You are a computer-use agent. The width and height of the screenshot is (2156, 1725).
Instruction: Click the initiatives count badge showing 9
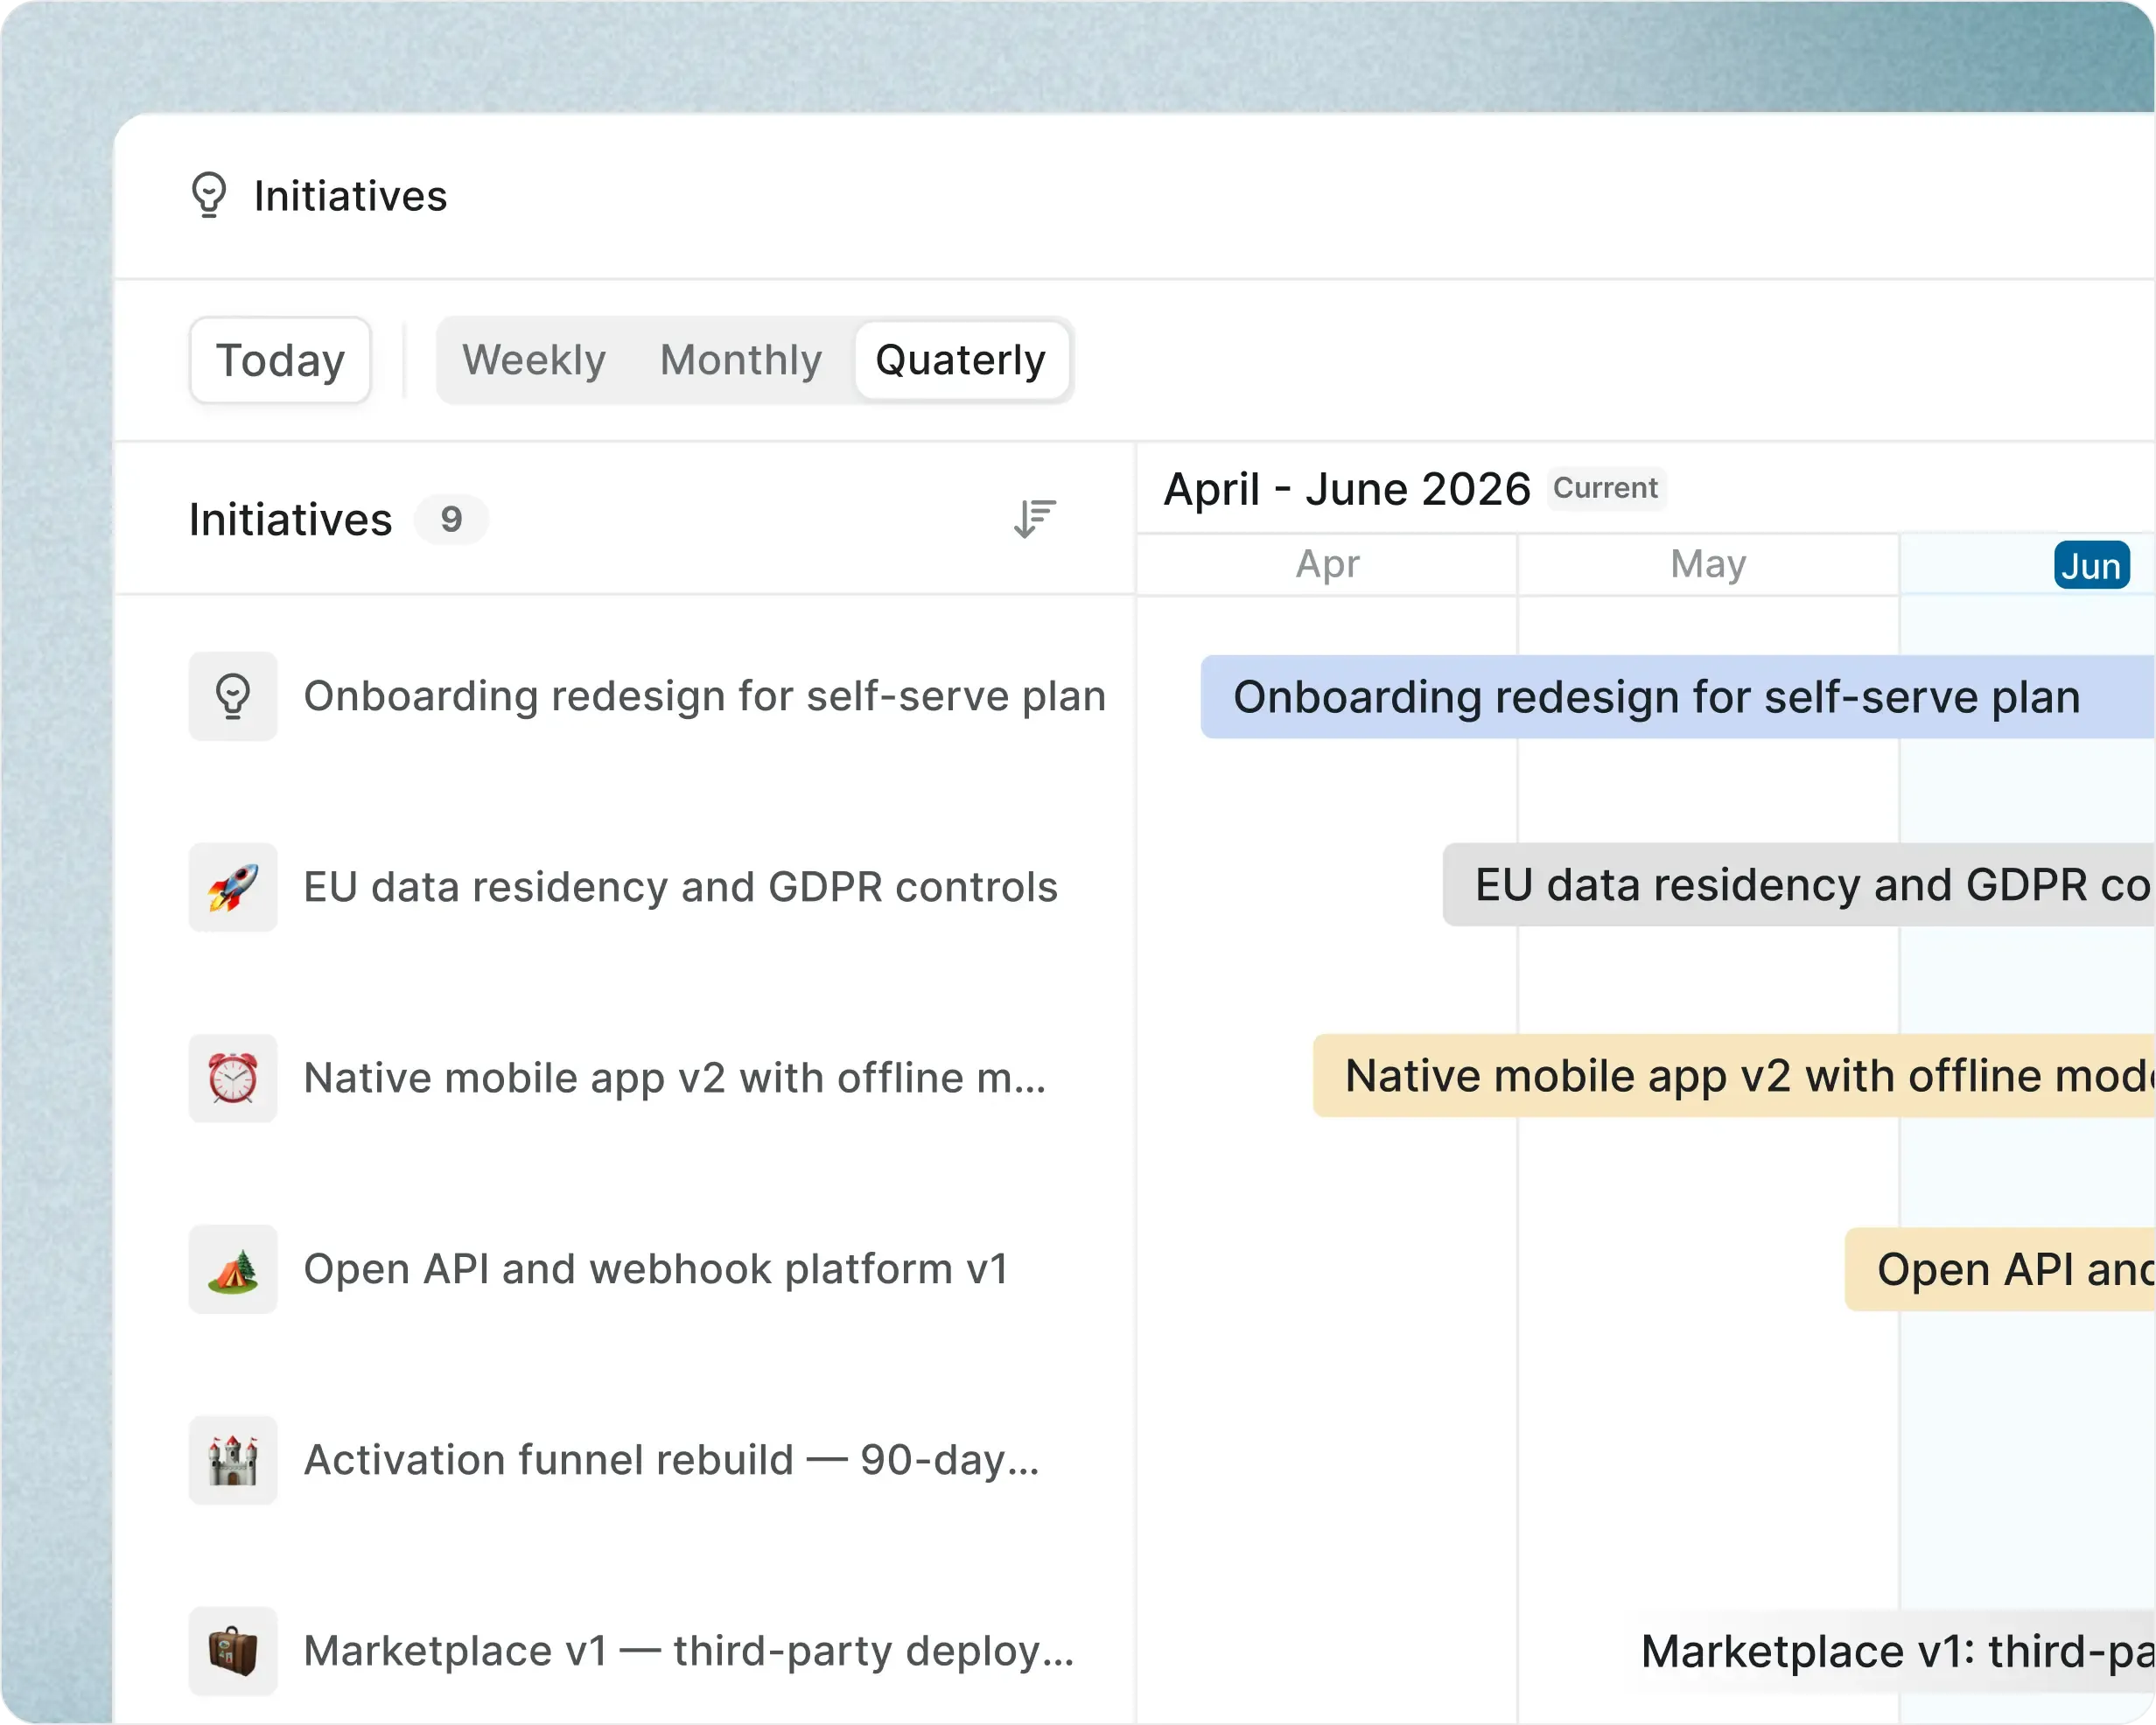pyautogui.click(x=451, y=519)
